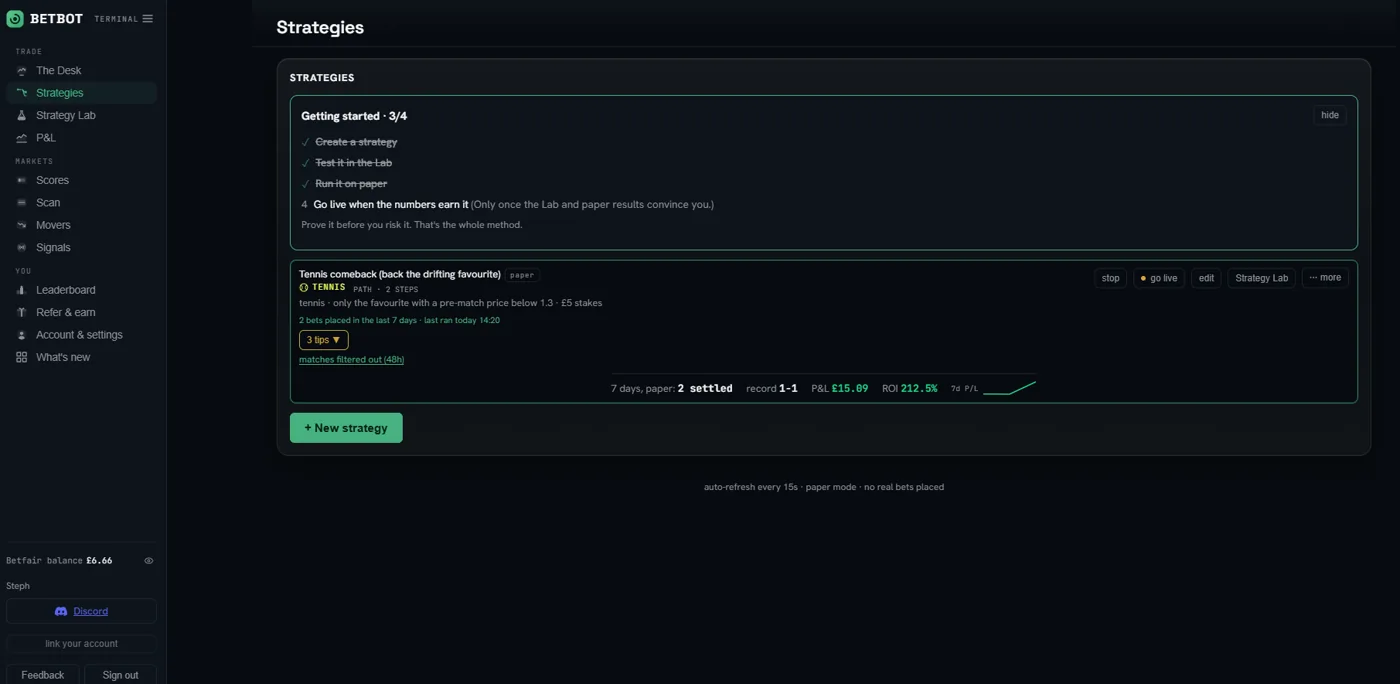The height and width of the screenshot is (684, 1400).
Task: Open the Movers page
Action: pyautogui.click(x=81, y=225)
